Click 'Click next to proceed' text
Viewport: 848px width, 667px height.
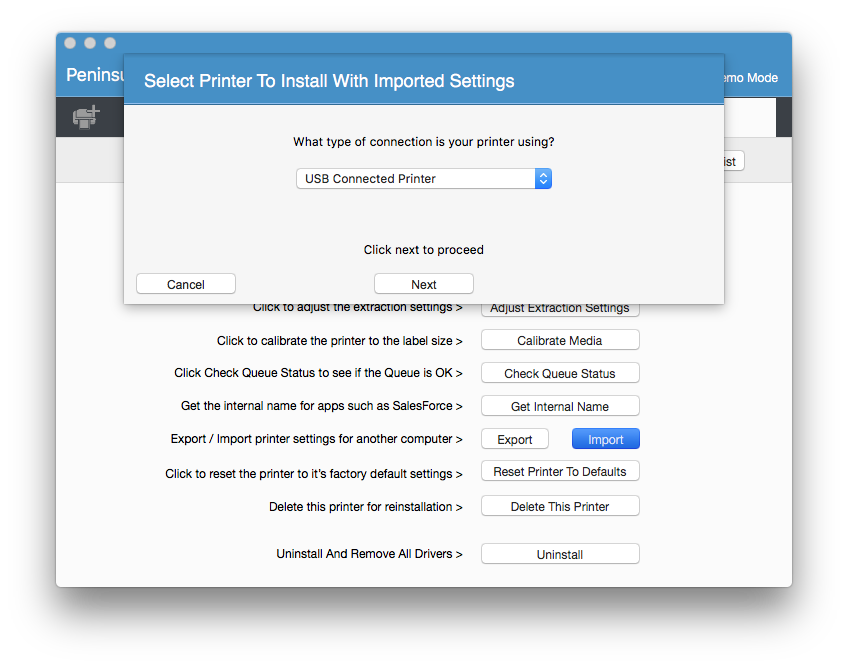click(x=423, y=250)
